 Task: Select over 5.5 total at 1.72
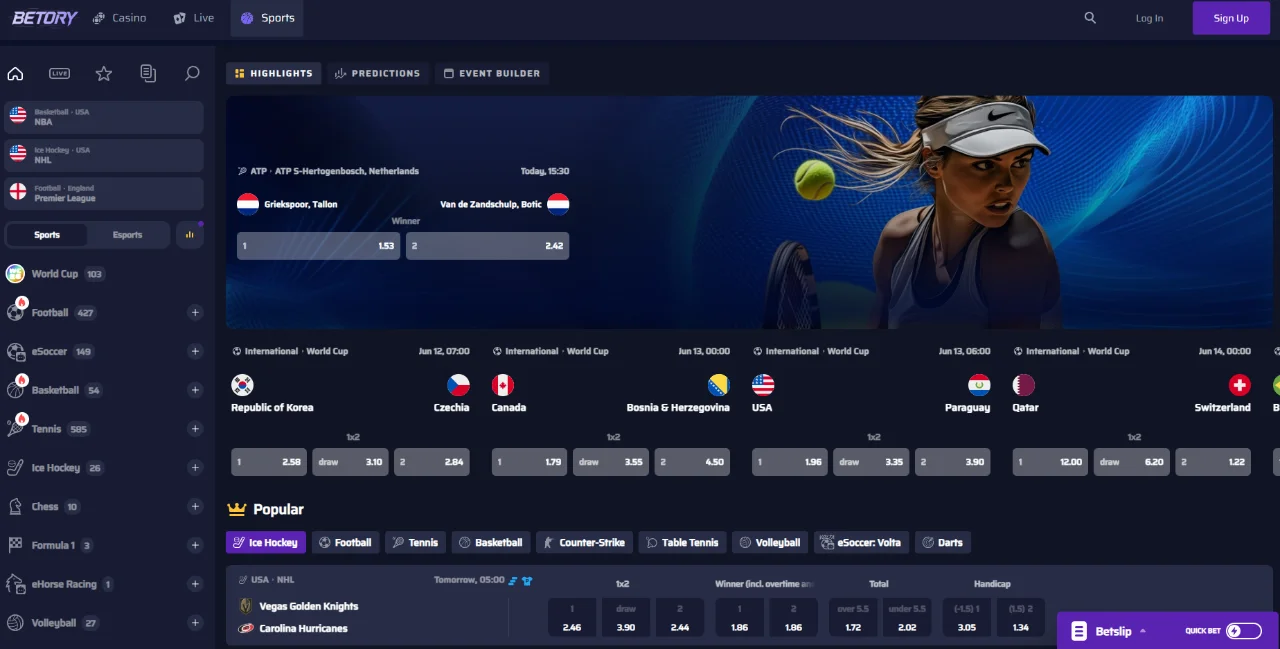click(852, 617)
